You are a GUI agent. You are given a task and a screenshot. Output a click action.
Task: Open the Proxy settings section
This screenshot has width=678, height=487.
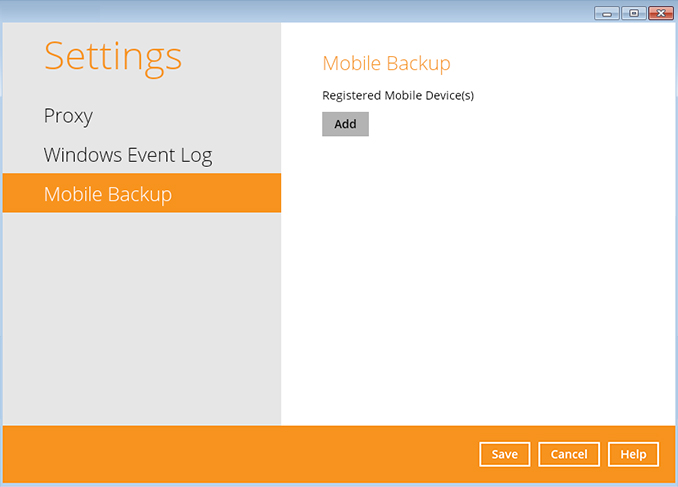tap(68, 116)
